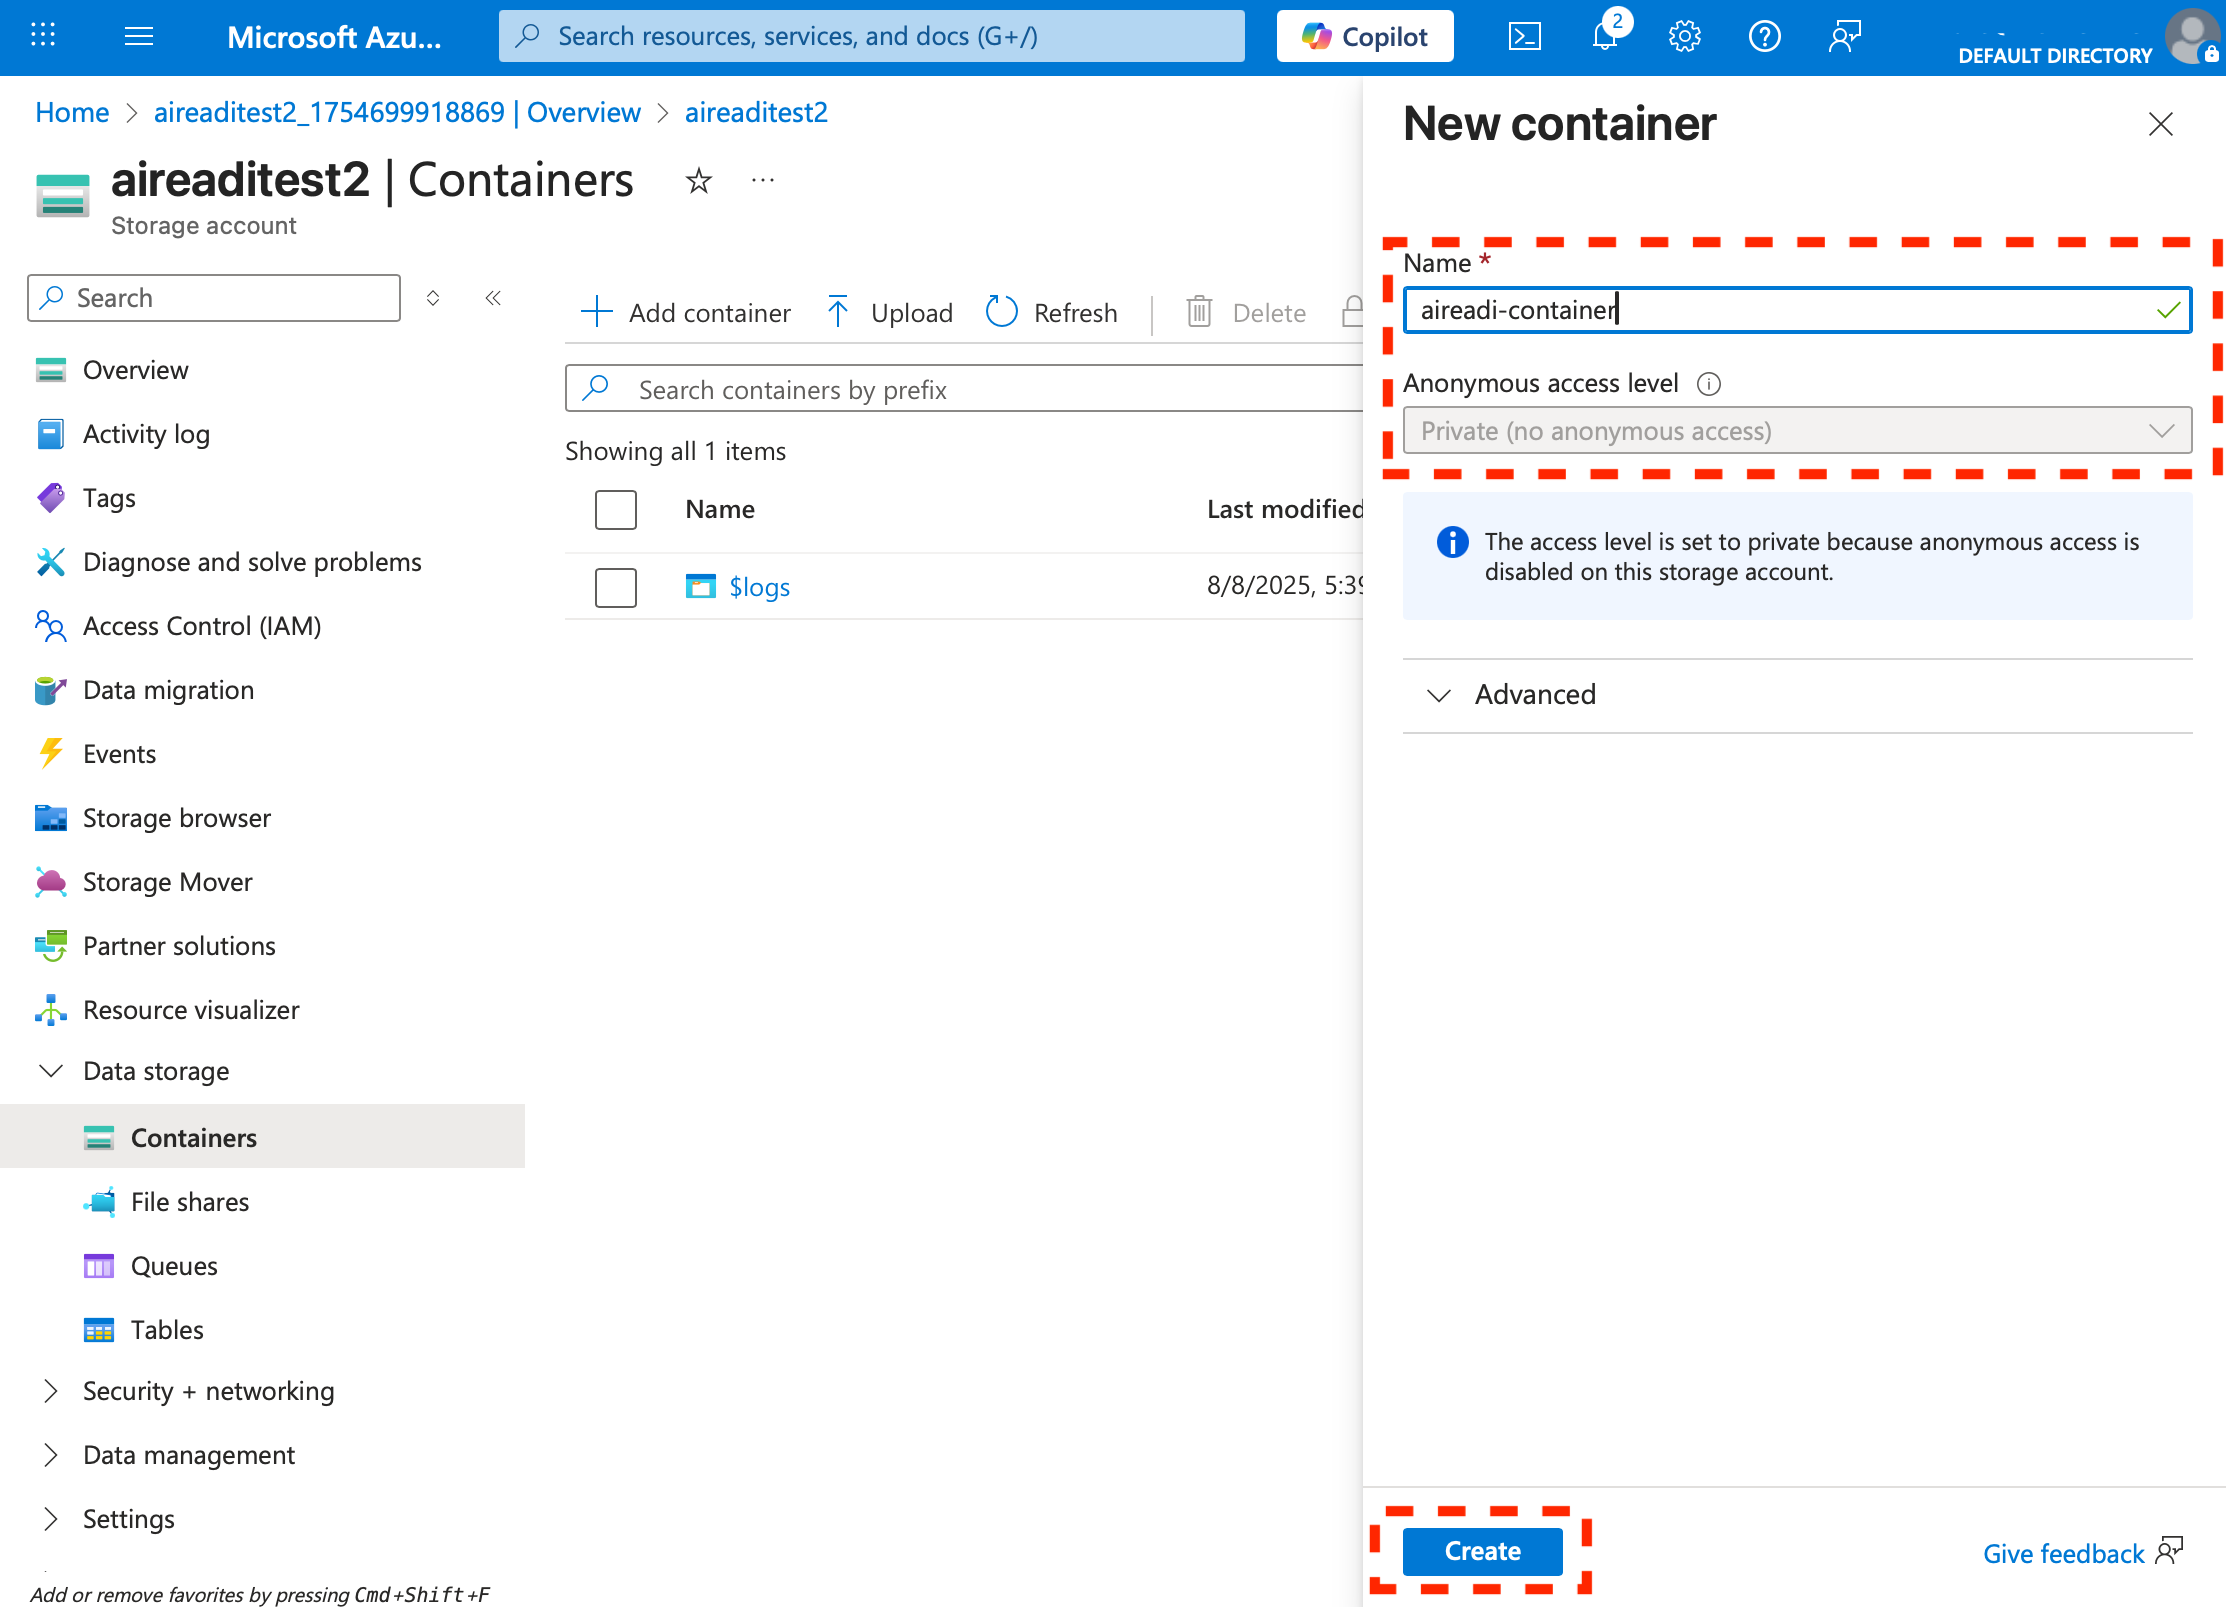
Task: Open the notifications bell icon
Action: [x=1604, y=37]
